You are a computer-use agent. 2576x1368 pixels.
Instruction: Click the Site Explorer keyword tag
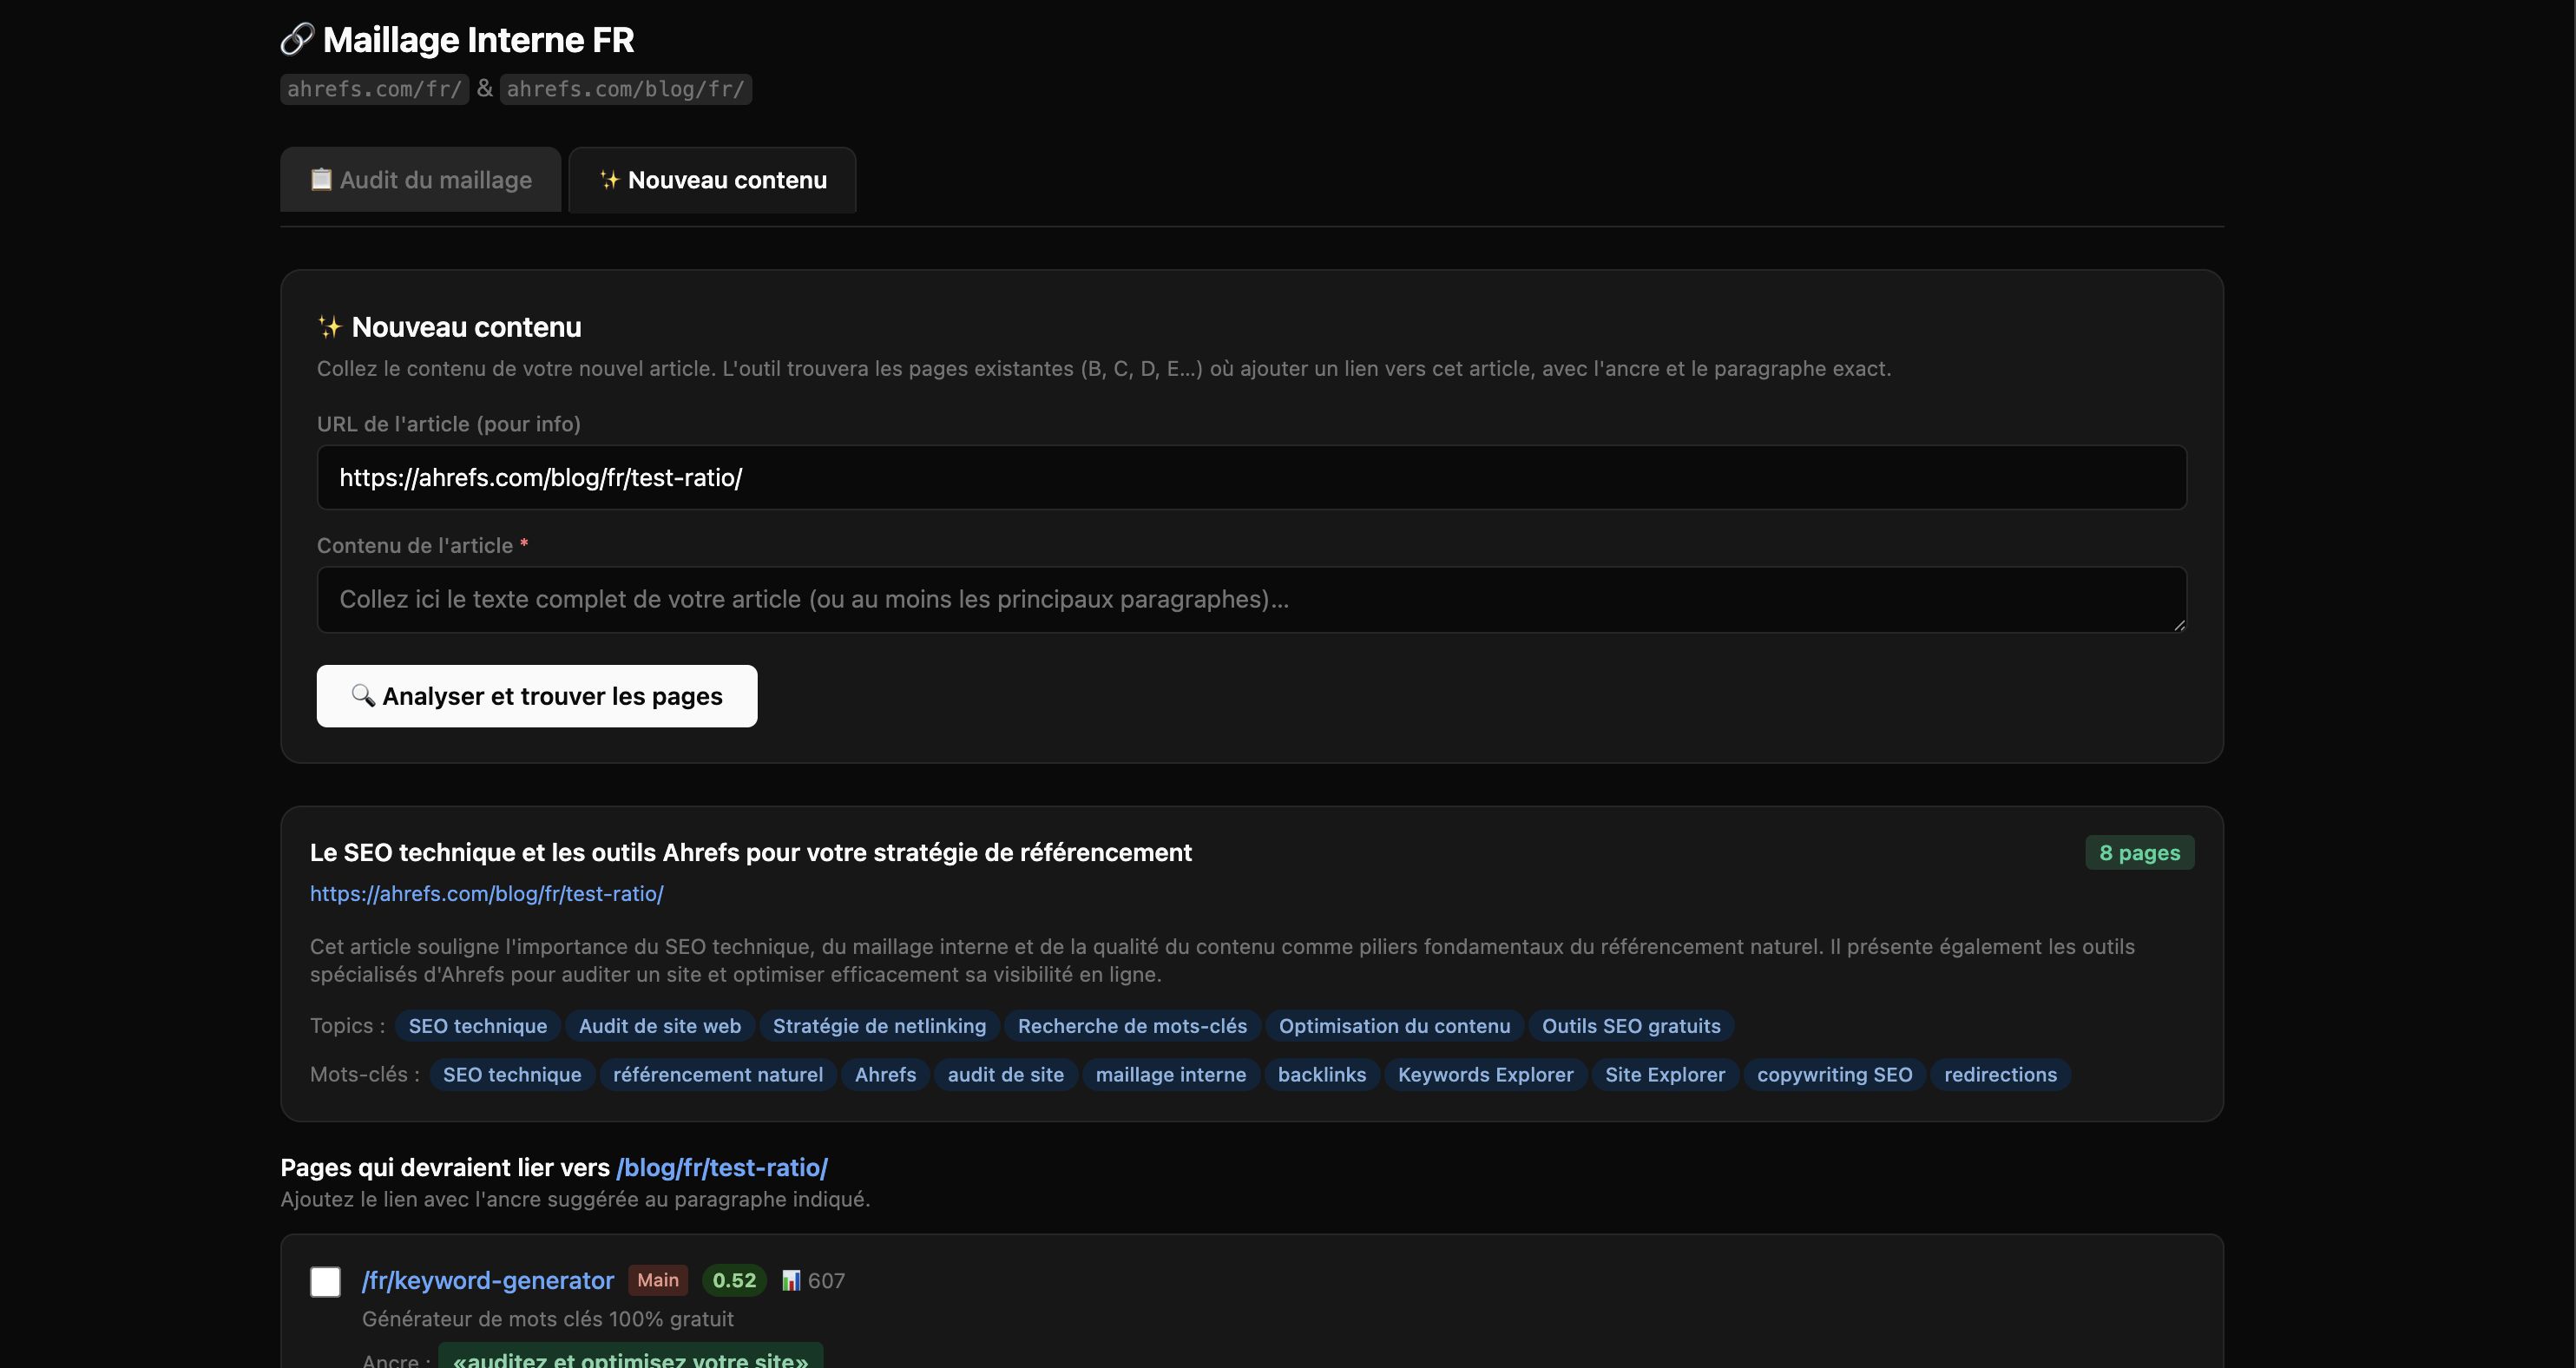(1665, 1074)
